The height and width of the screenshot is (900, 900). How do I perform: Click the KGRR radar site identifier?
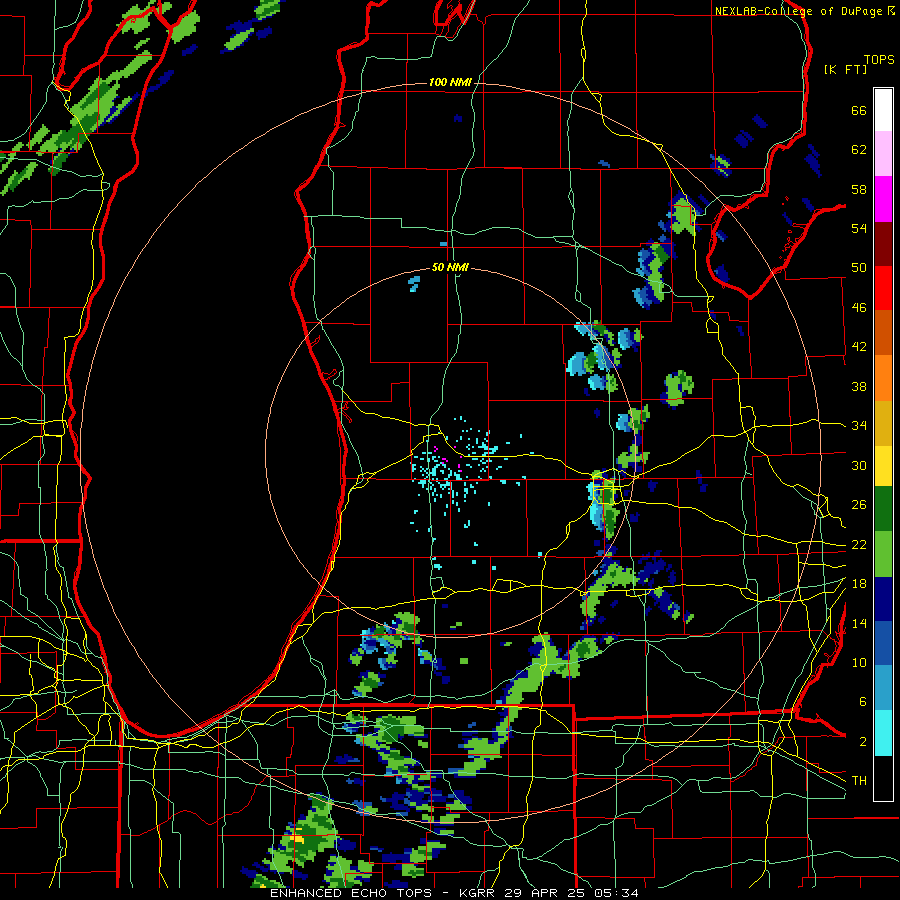click(479, 893)
